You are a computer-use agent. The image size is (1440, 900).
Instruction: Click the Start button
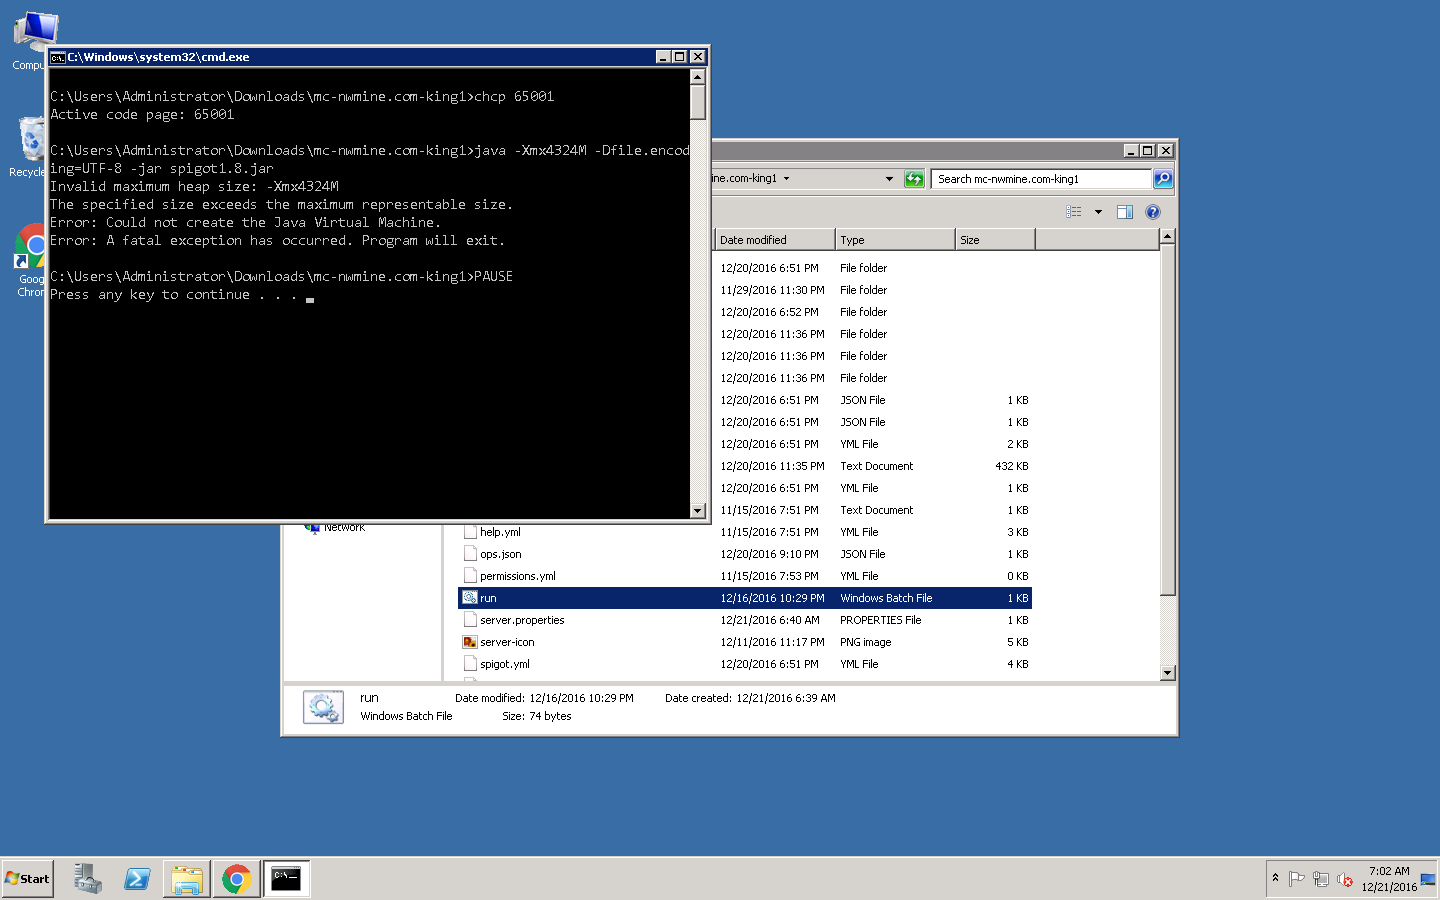pos(28,879)
